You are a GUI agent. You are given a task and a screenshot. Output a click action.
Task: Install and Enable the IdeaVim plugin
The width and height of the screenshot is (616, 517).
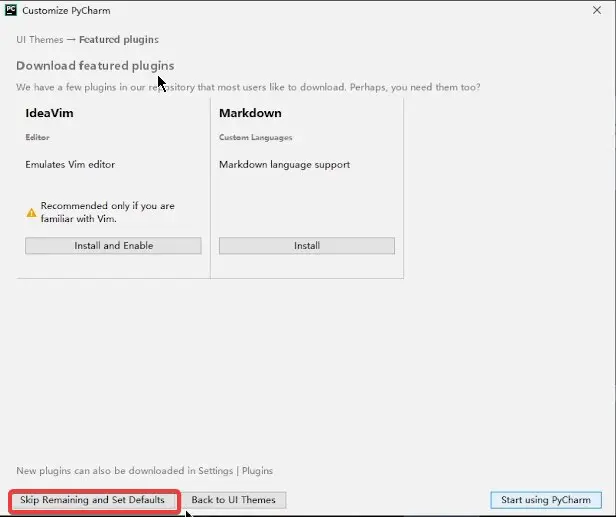tap(114, 246)
